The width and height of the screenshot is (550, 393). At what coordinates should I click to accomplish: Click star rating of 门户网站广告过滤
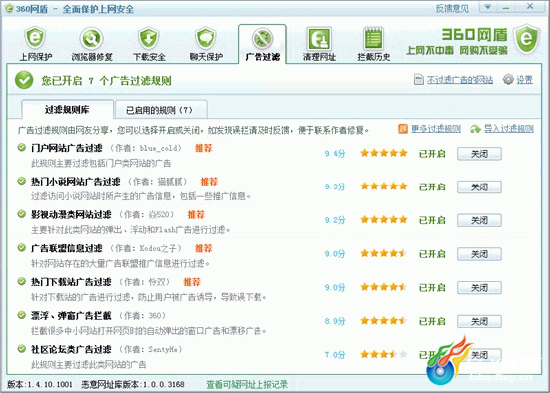pos(384,153)
